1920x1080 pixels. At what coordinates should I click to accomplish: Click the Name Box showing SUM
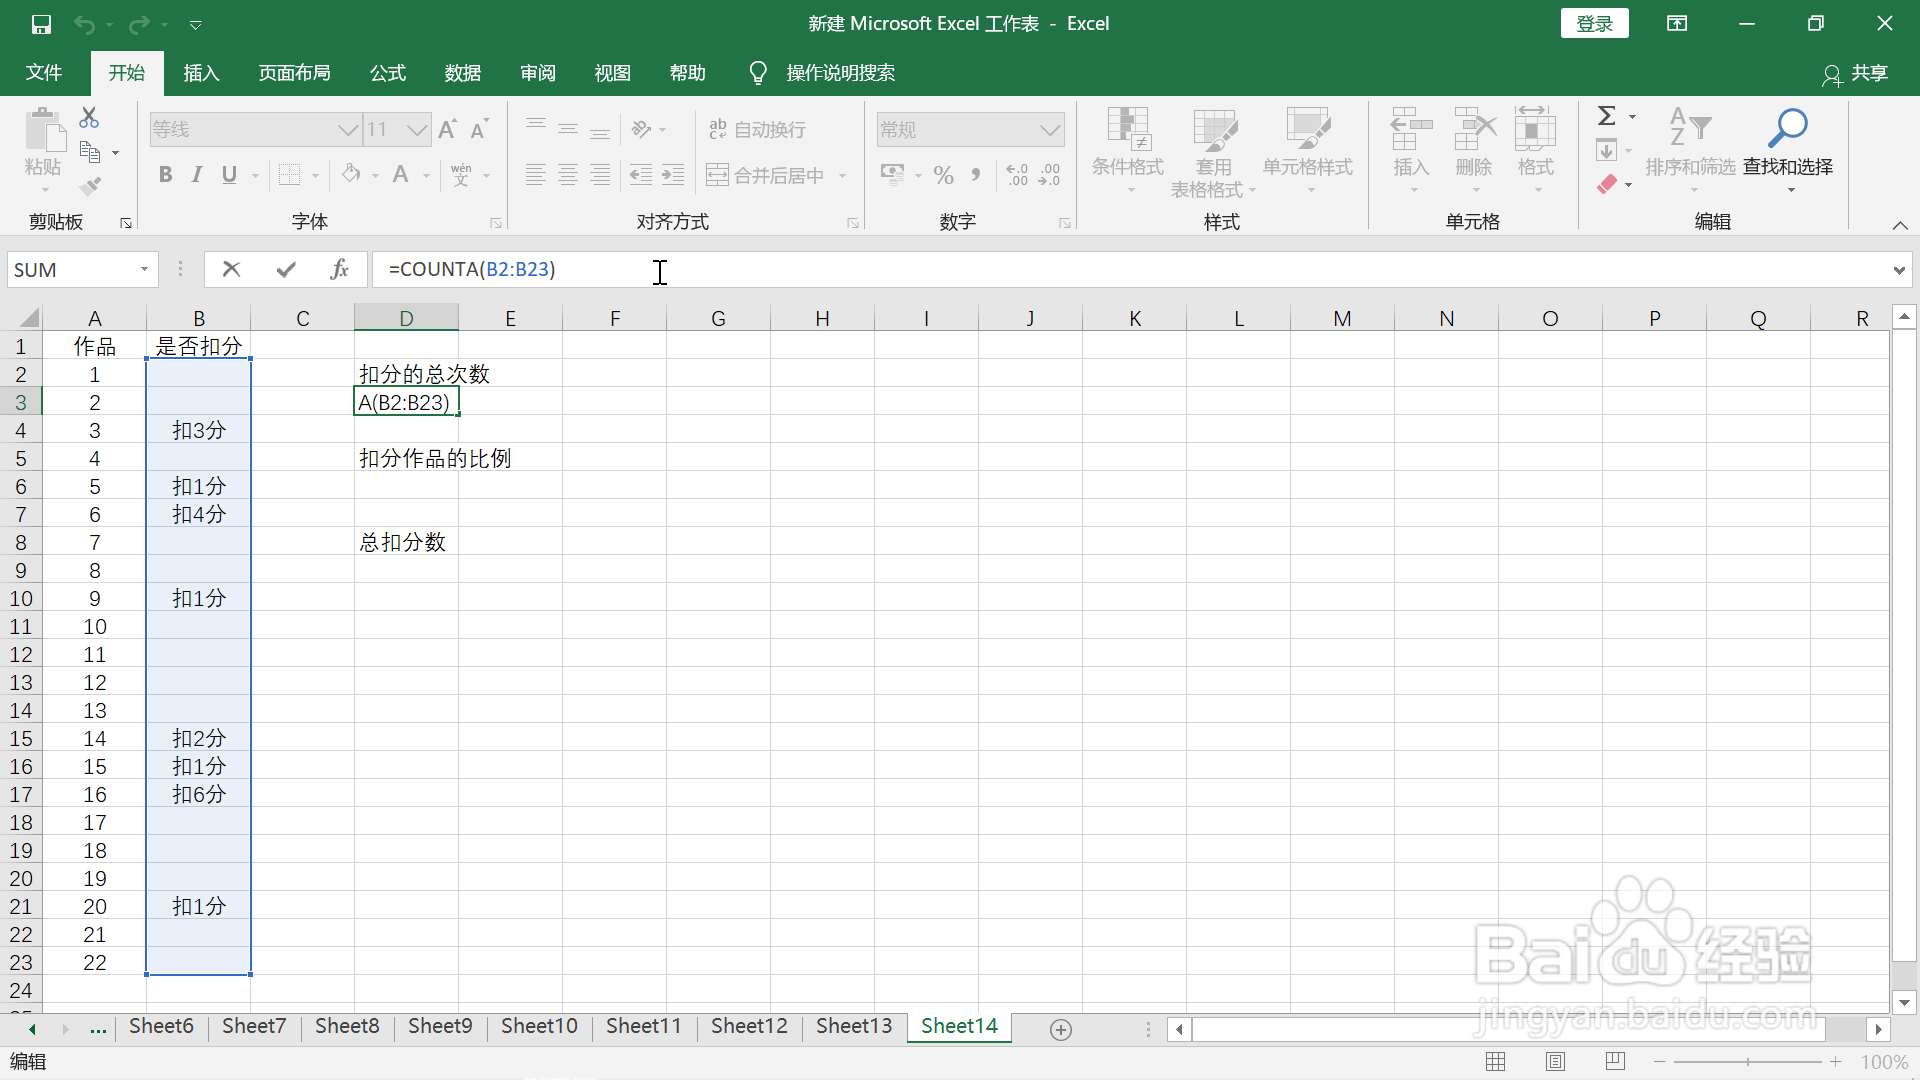tap(70, 269)
